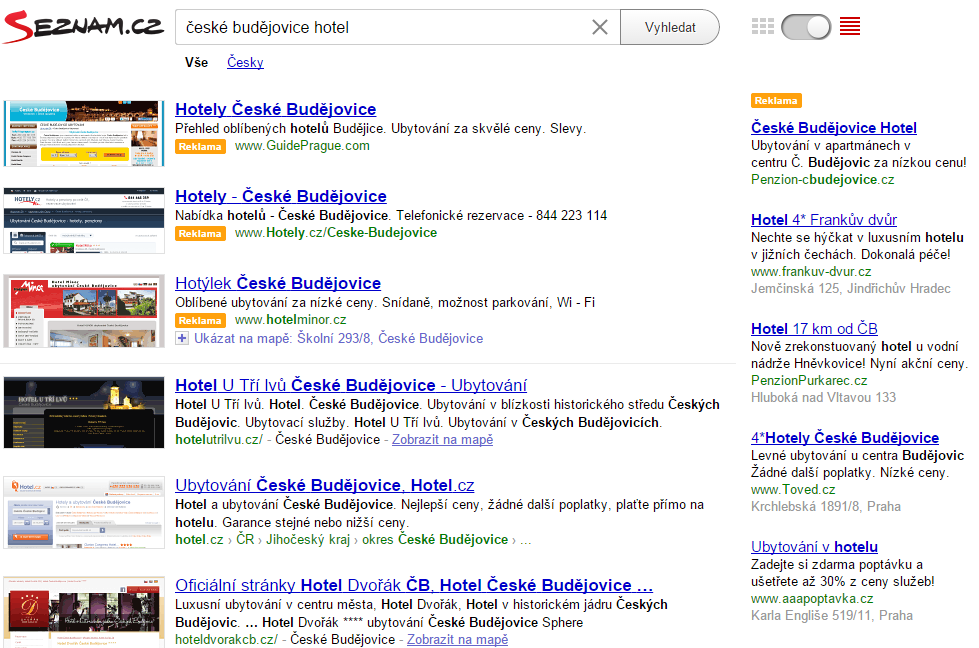
Task: Click ČR in the breadcrumb path
Action: coord(245,539)
